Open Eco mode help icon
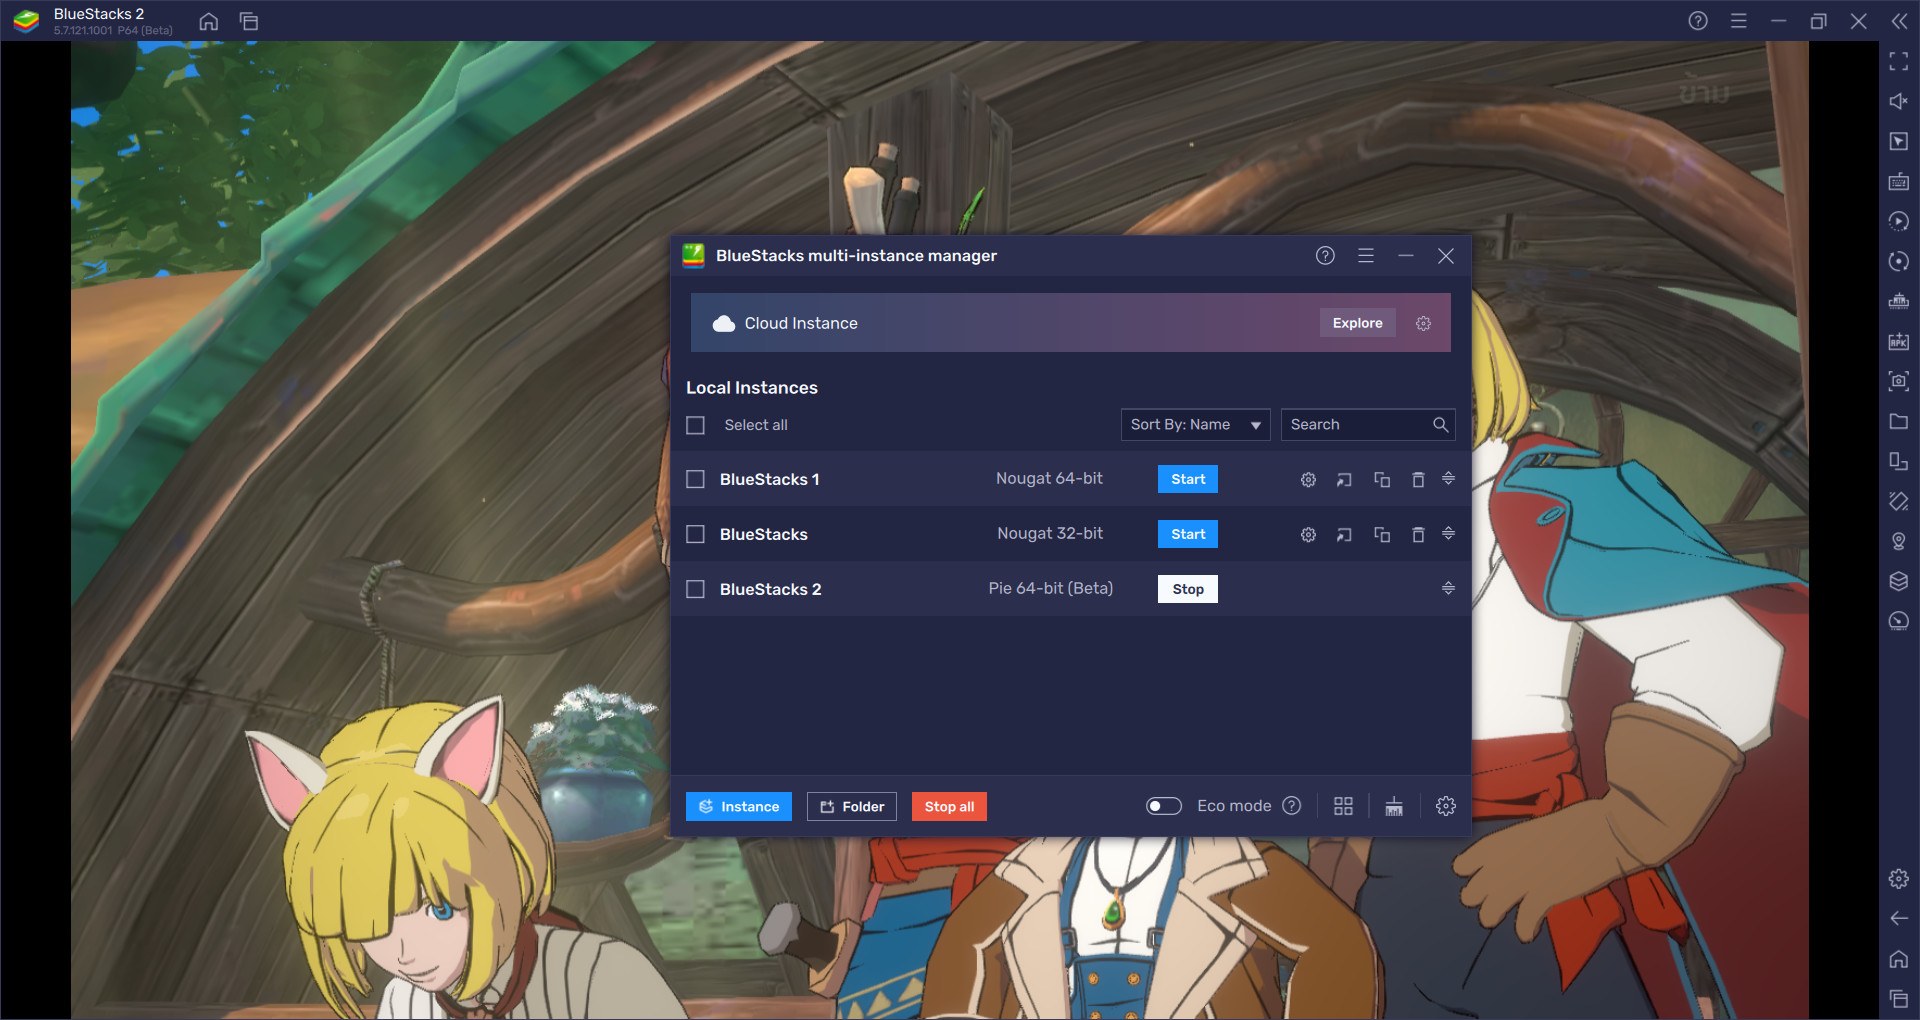This screenshot has width=1920, height=1020. coord(1292,806)
